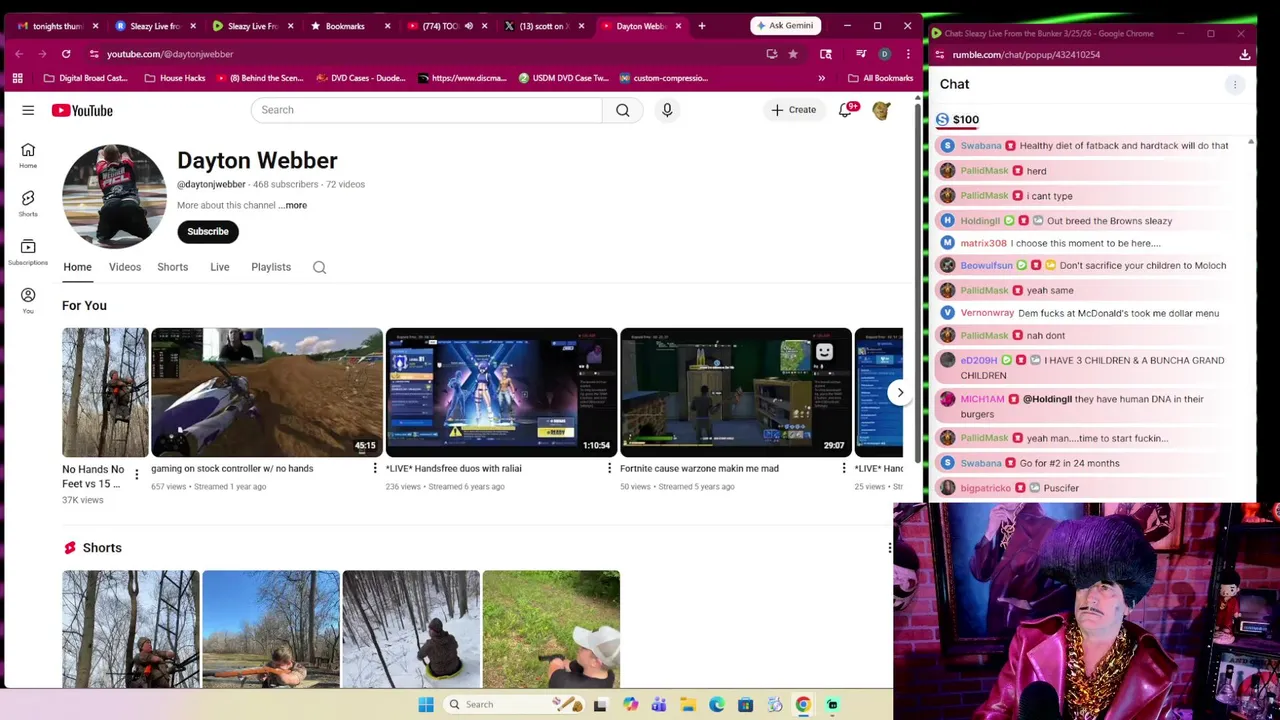This screenshot has width=1280, height=720.
Task: Open Chrome's three-dot menu
Action: (908, 54)
